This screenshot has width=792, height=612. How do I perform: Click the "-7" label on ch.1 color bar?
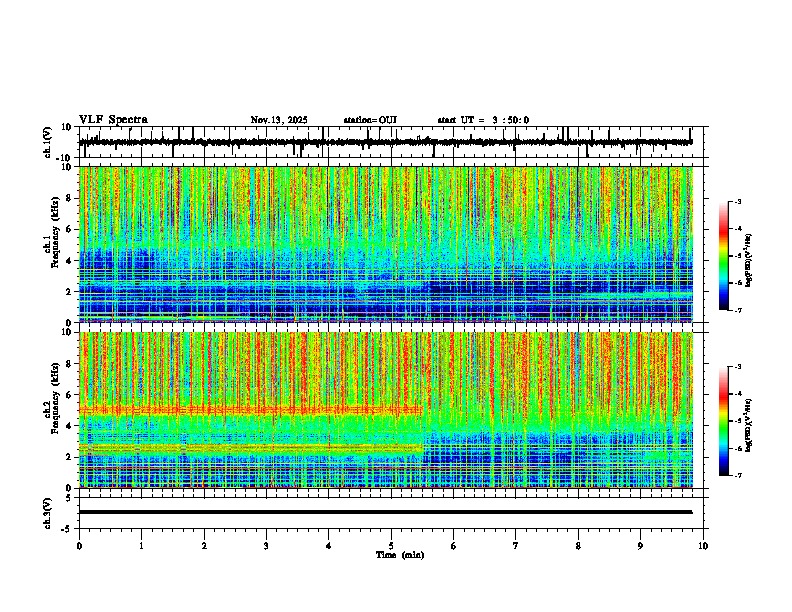(737, 310)
